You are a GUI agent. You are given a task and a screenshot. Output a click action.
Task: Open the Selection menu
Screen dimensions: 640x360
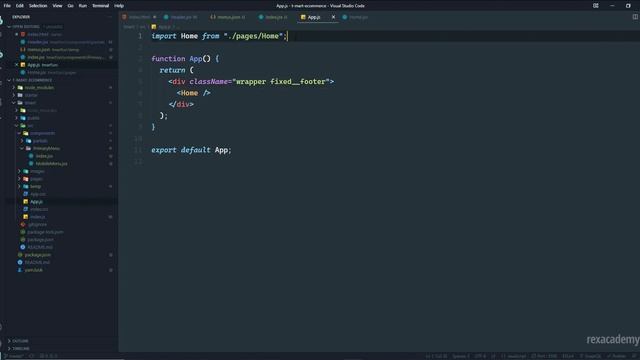coord(38,6)
